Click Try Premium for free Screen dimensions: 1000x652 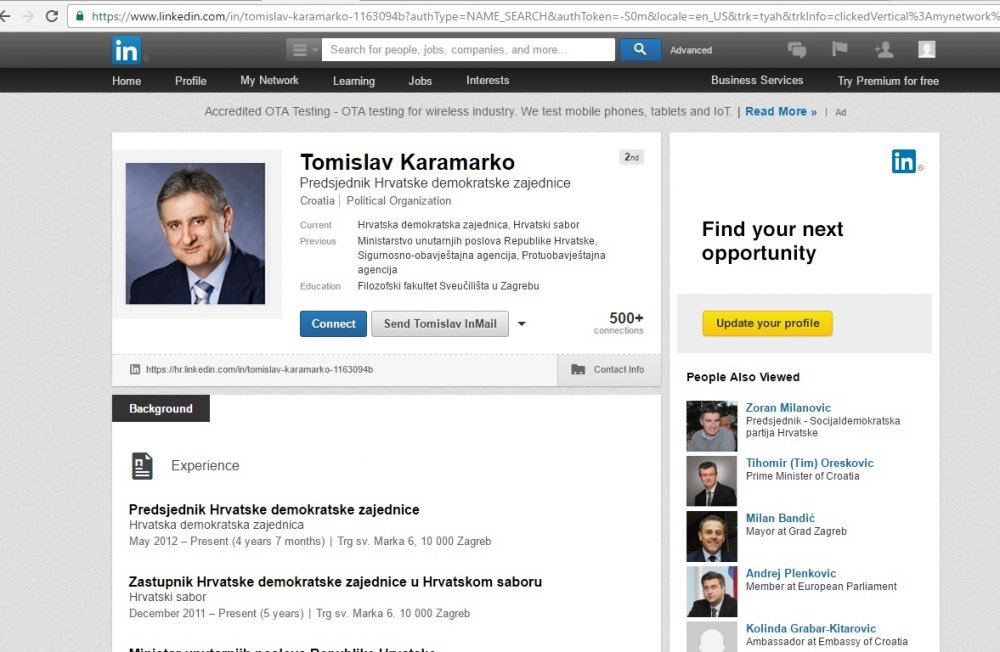click(x=888, y=81)
